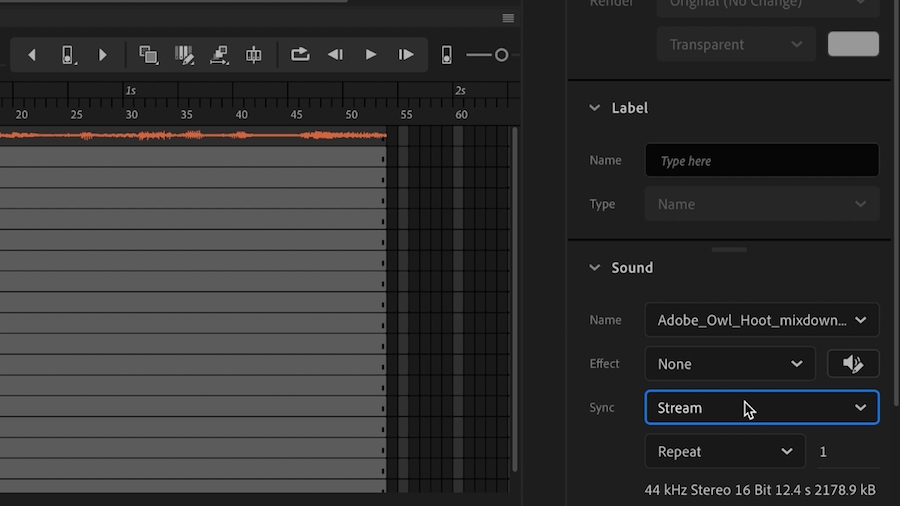This screenshot has height=506, width=900.
Task: Collapse the Sound section
Action: pyautogui.click(x=595, y=268)
